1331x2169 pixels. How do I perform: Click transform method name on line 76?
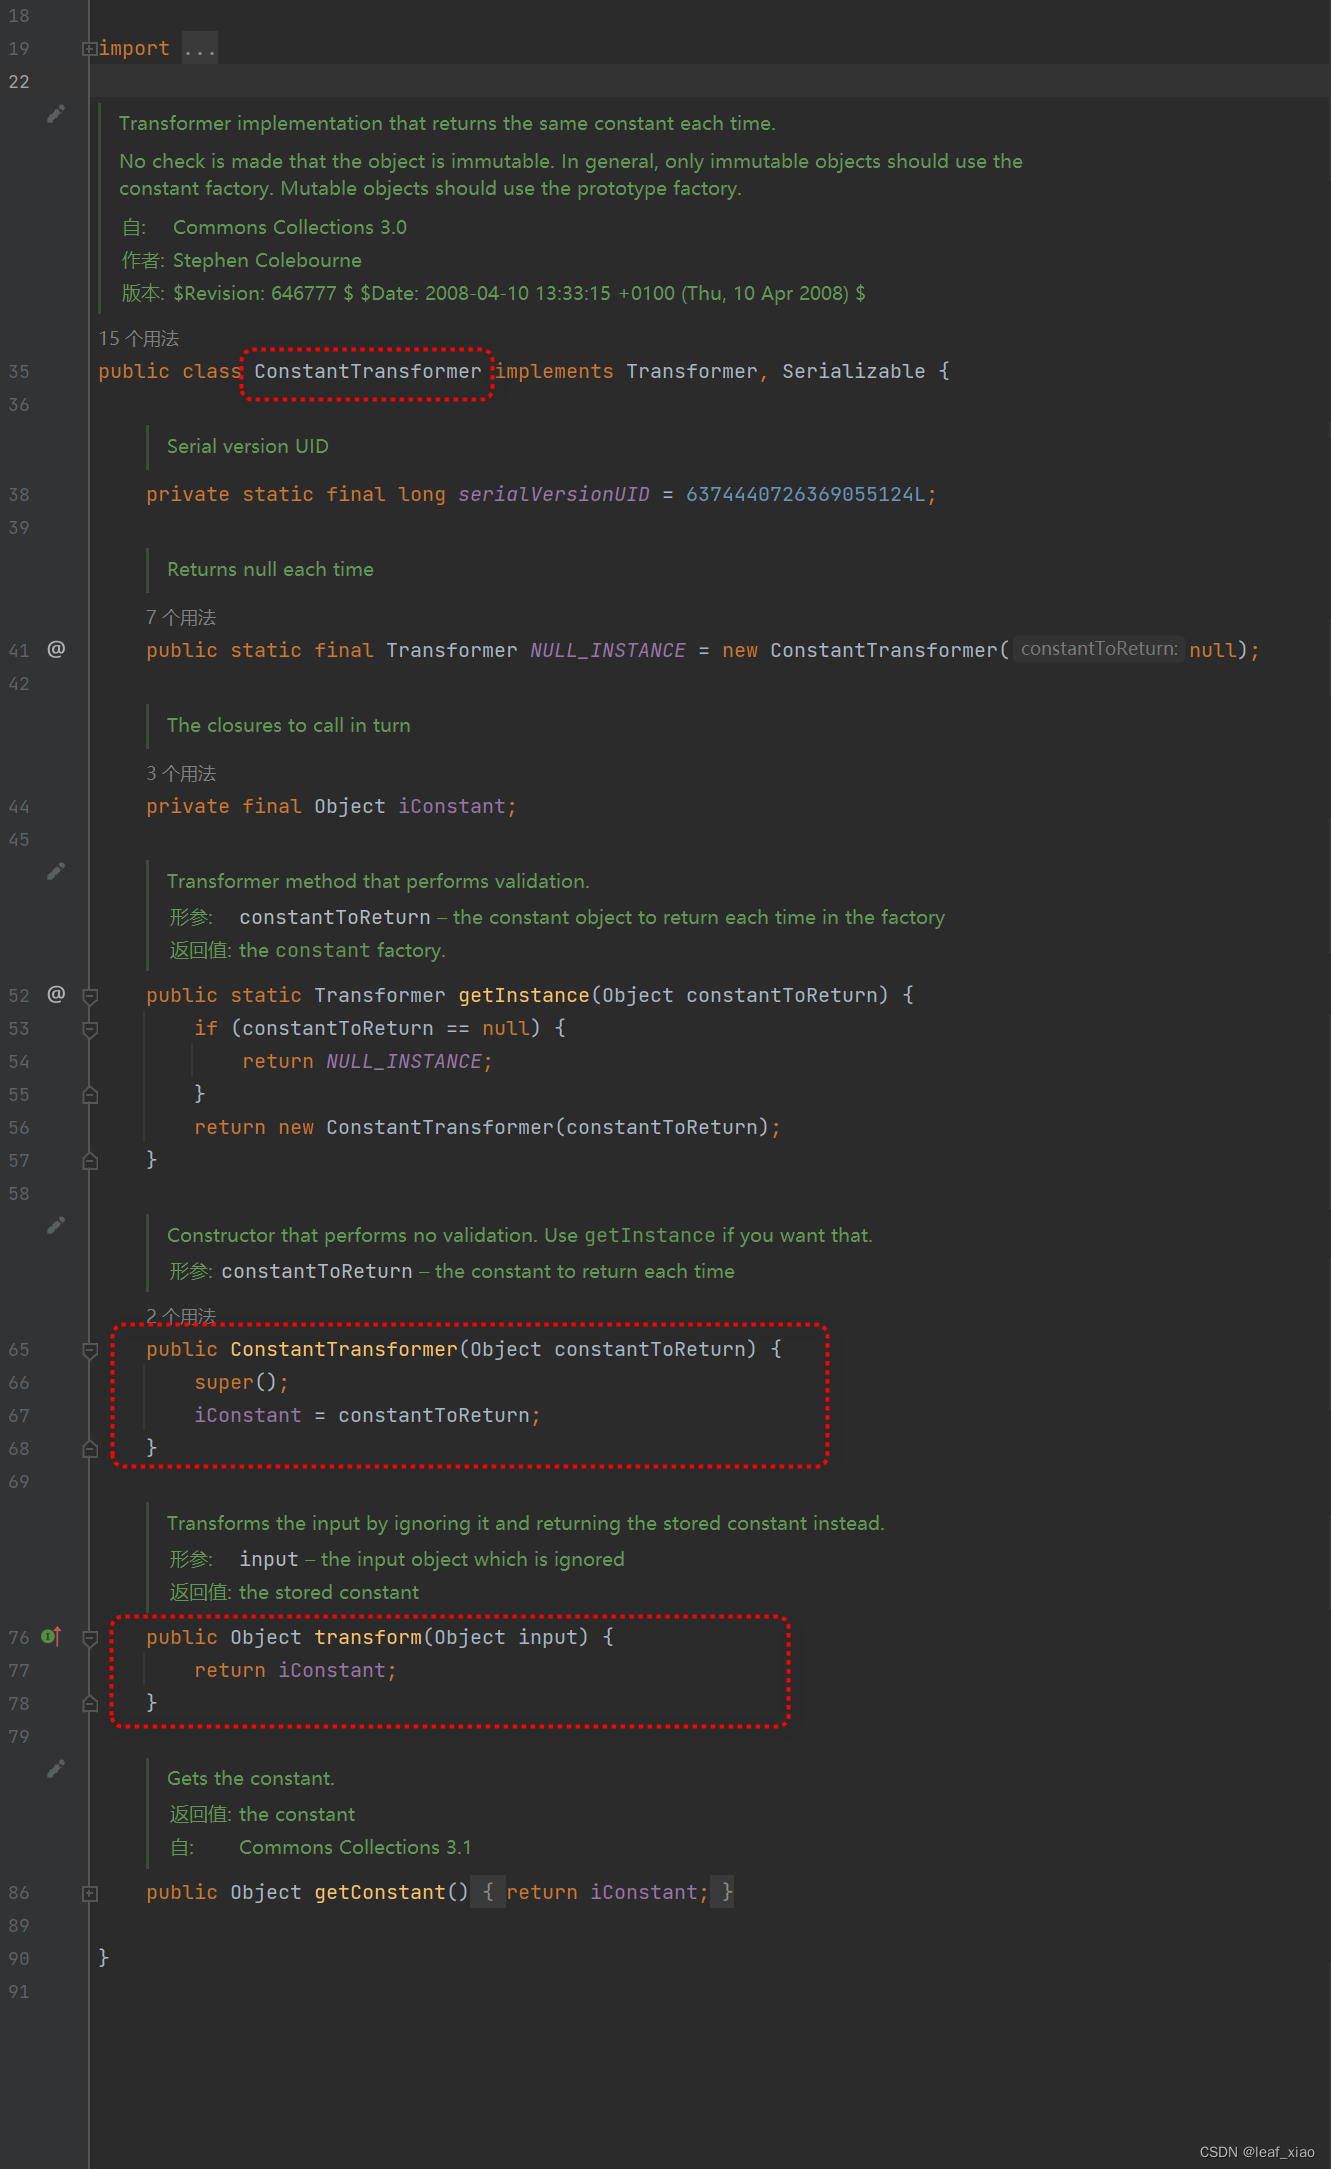pyautogui.click(x=368, y=1637)
